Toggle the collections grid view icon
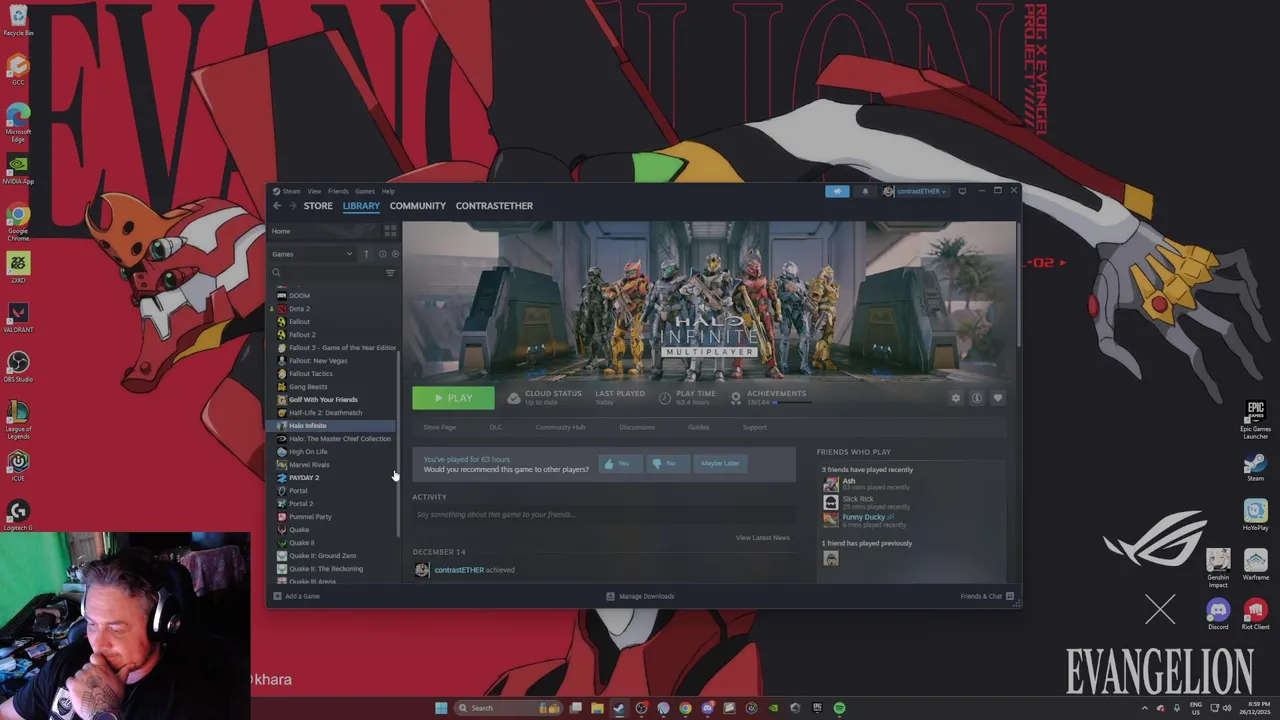The width and height of the screenshot is (1280, 720). (390, 231)
